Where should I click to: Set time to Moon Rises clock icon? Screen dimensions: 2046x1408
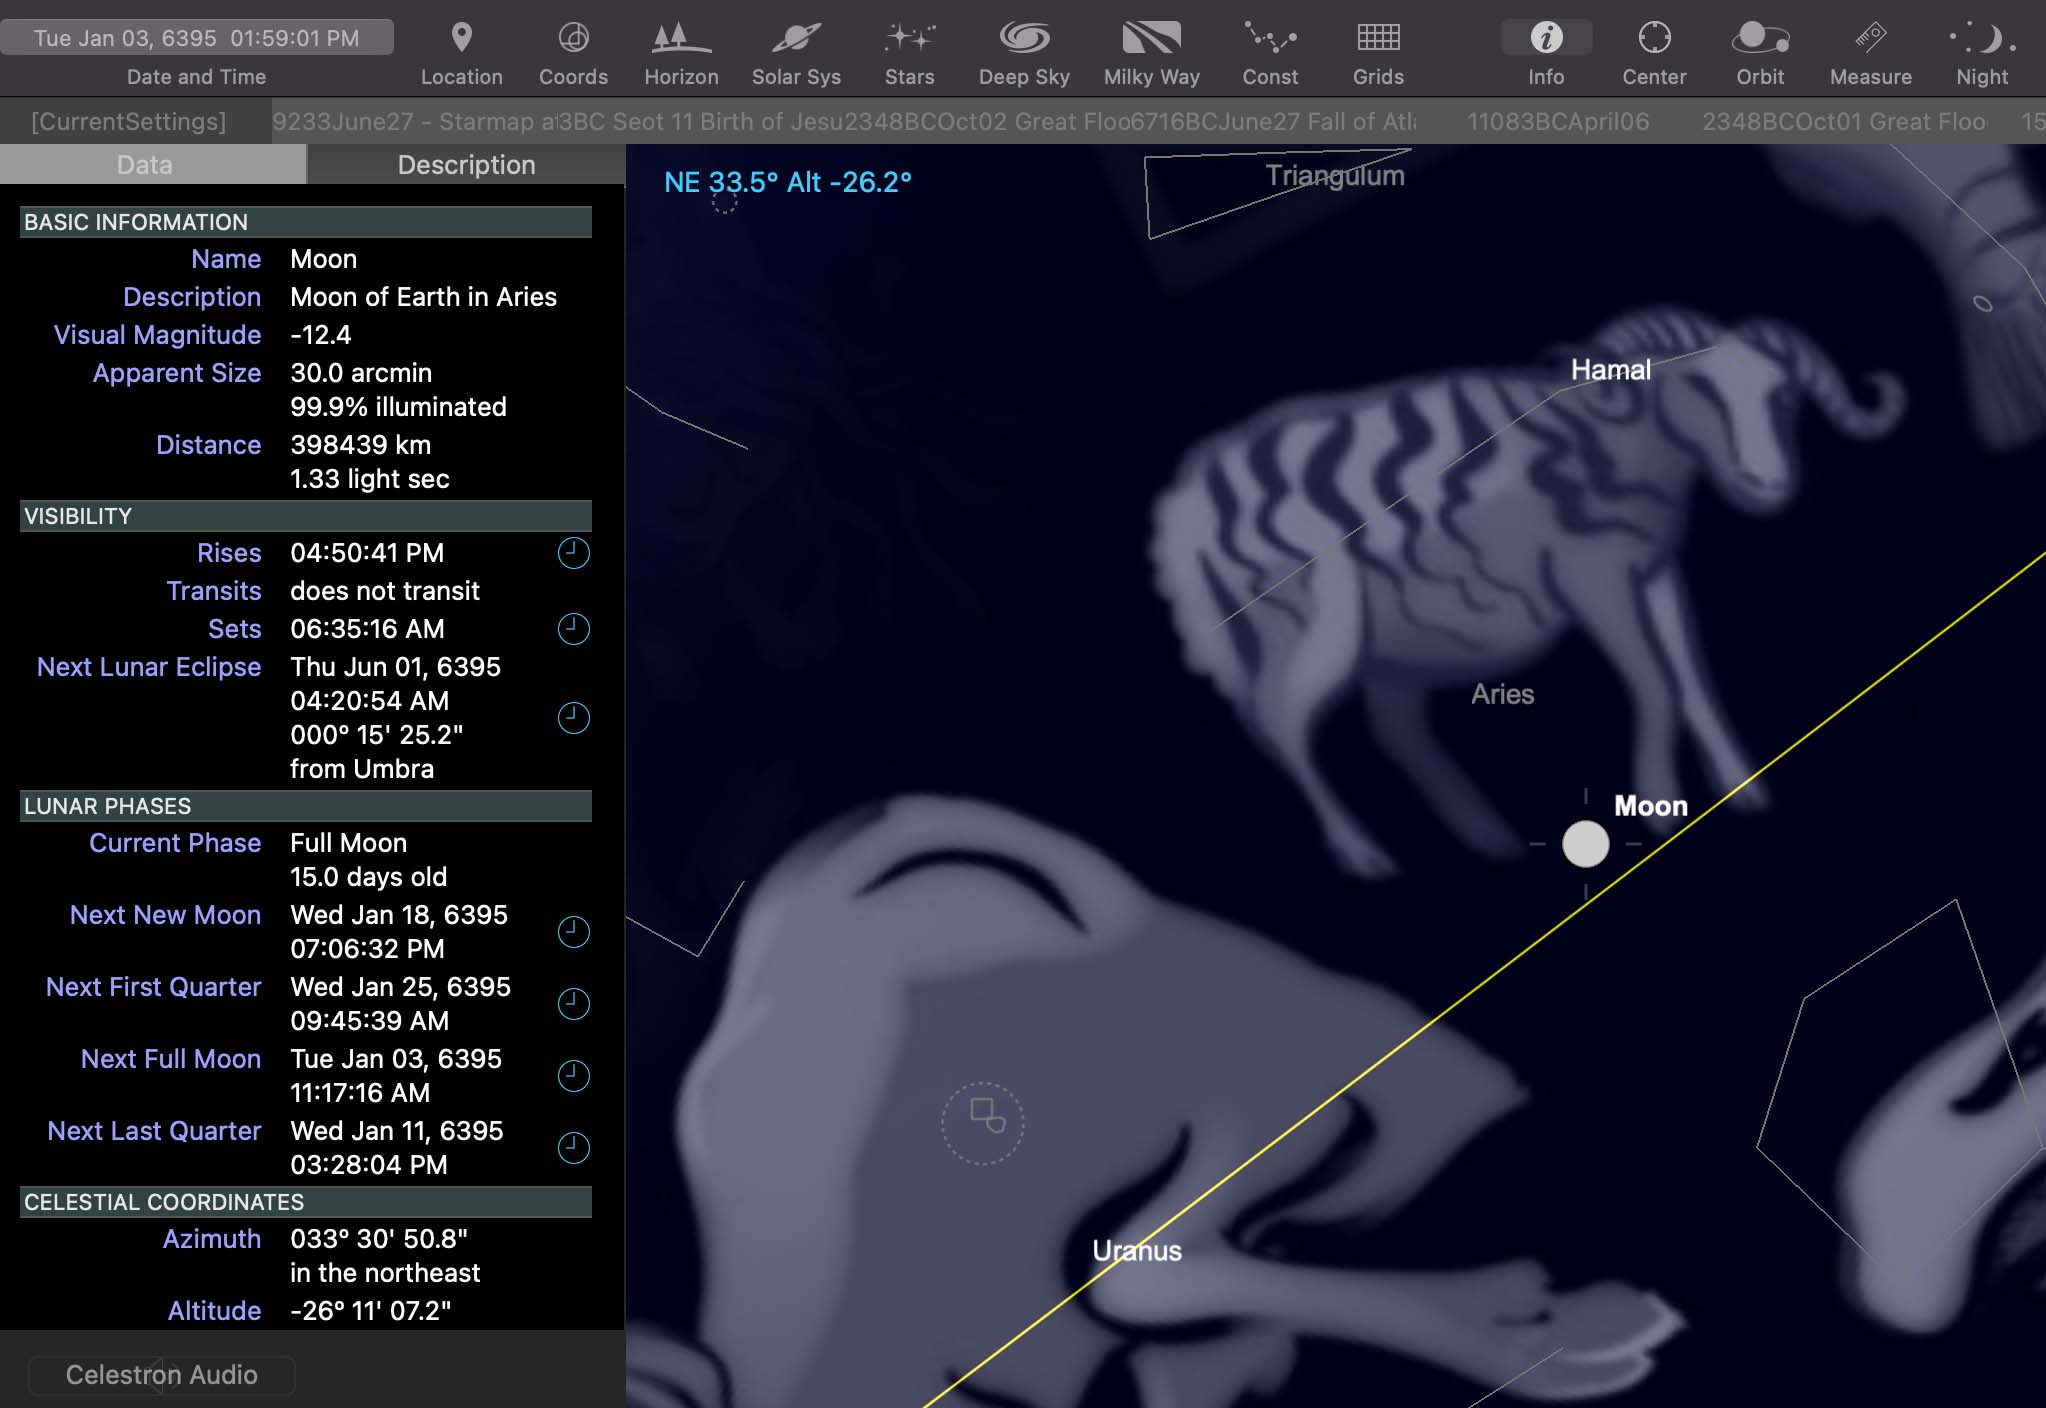pos(573,553)
